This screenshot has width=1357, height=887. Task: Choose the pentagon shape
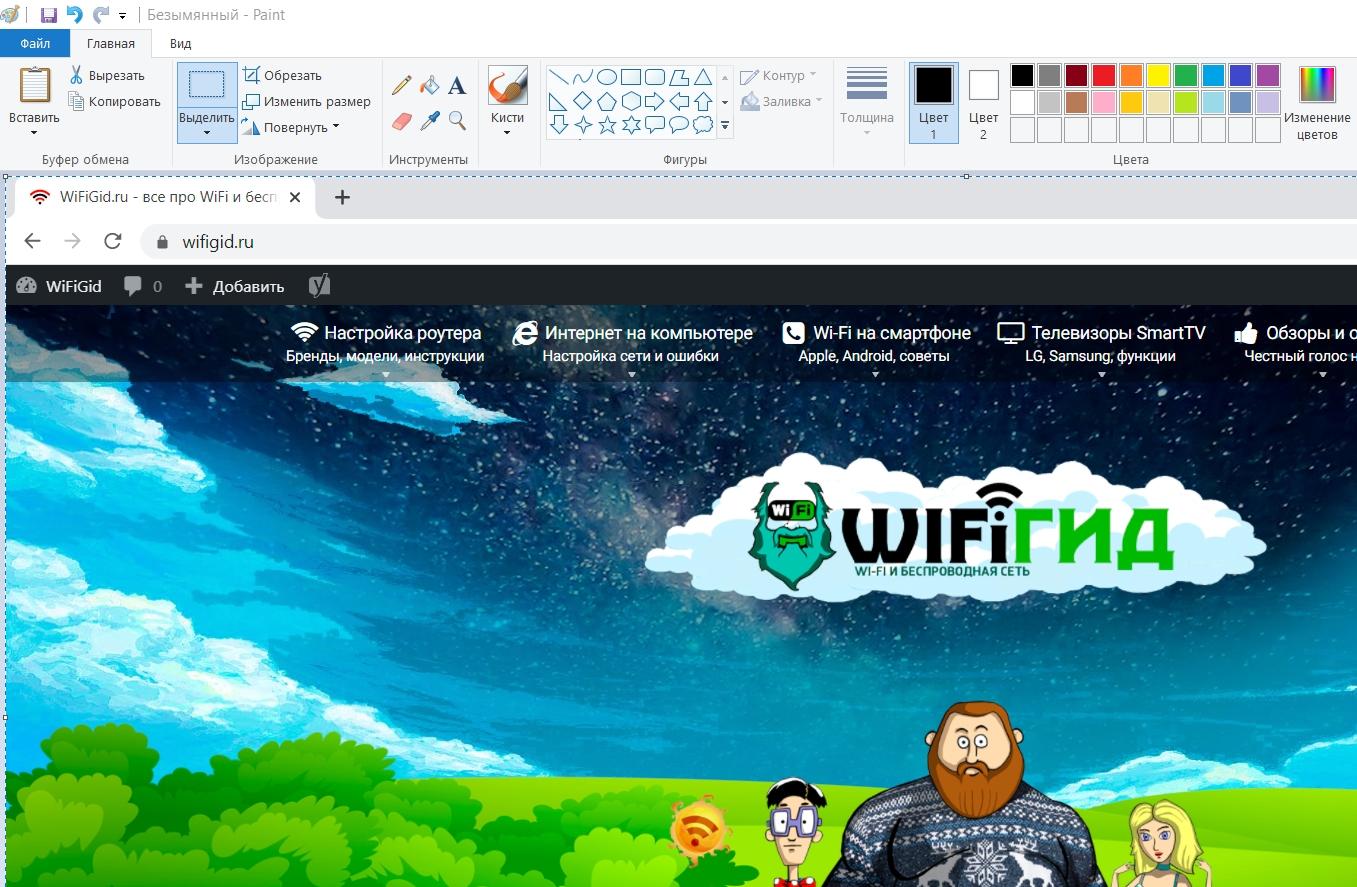click(x=607, y=101)
